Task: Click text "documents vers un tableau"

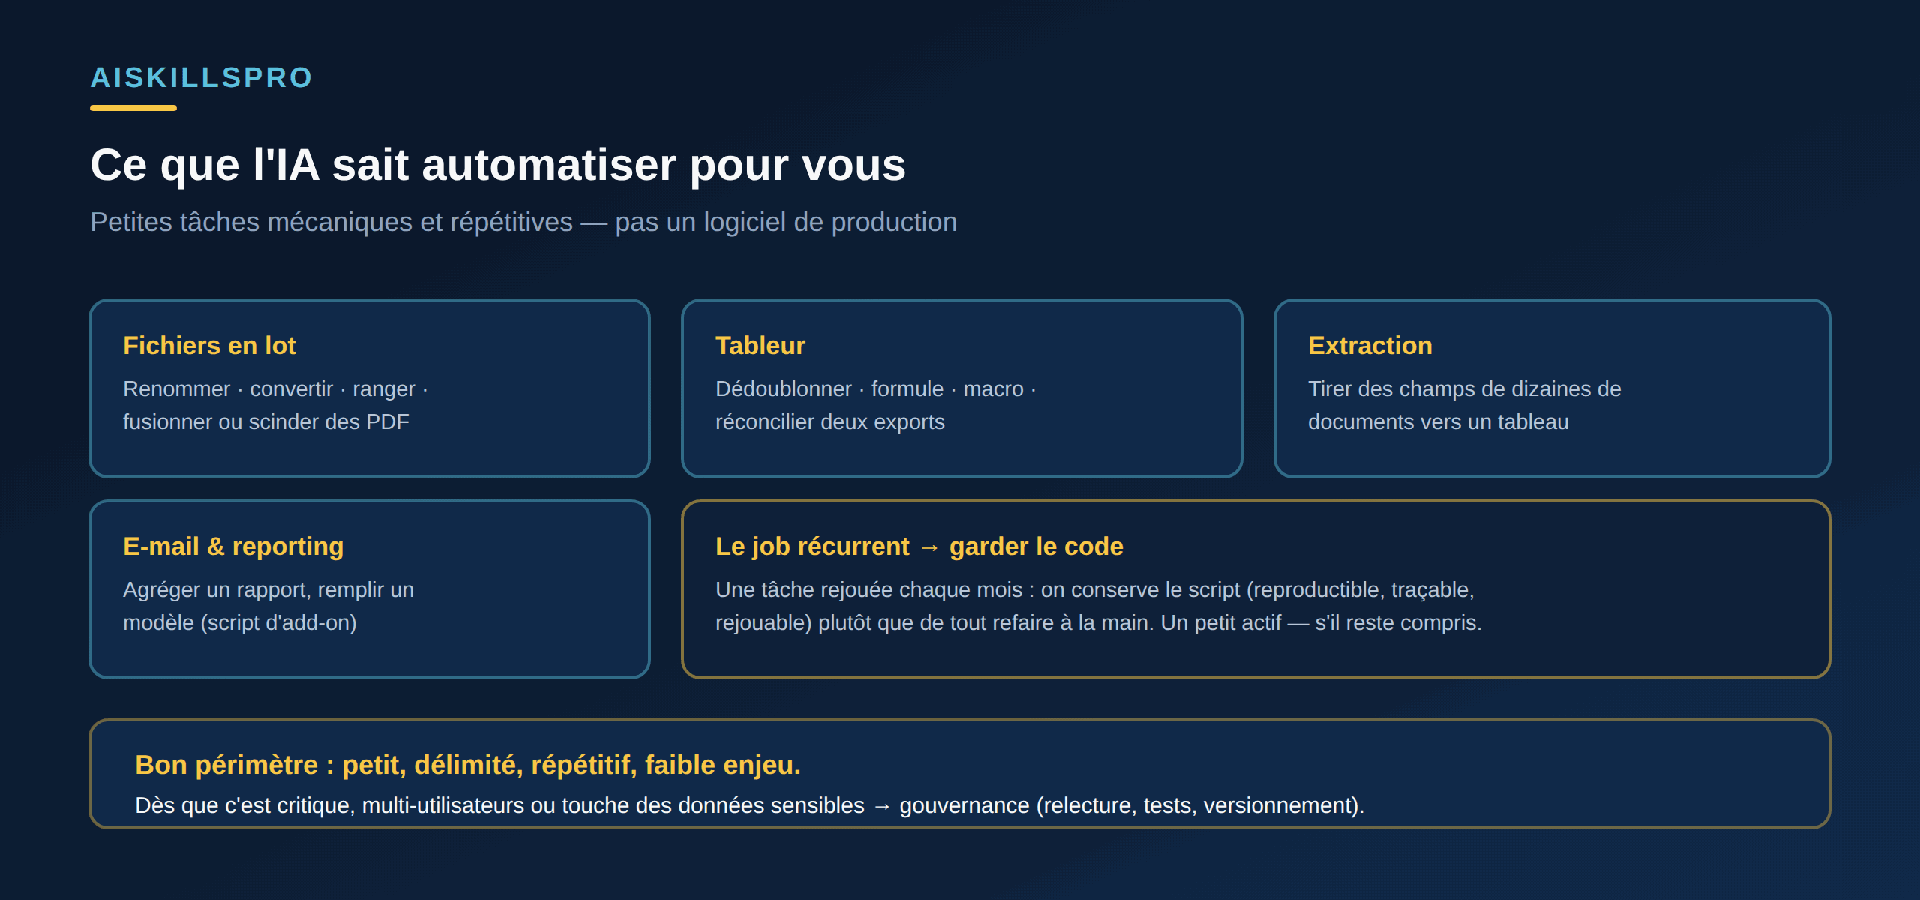Action: coord(1438,422)
